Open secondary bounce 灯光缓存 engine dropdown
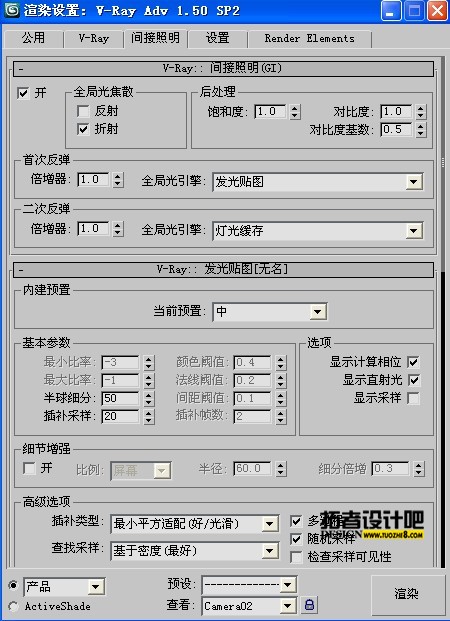Image resolution: width=450 pixels, height=621 pixels. pyautogui.click(x=318, y=230)
